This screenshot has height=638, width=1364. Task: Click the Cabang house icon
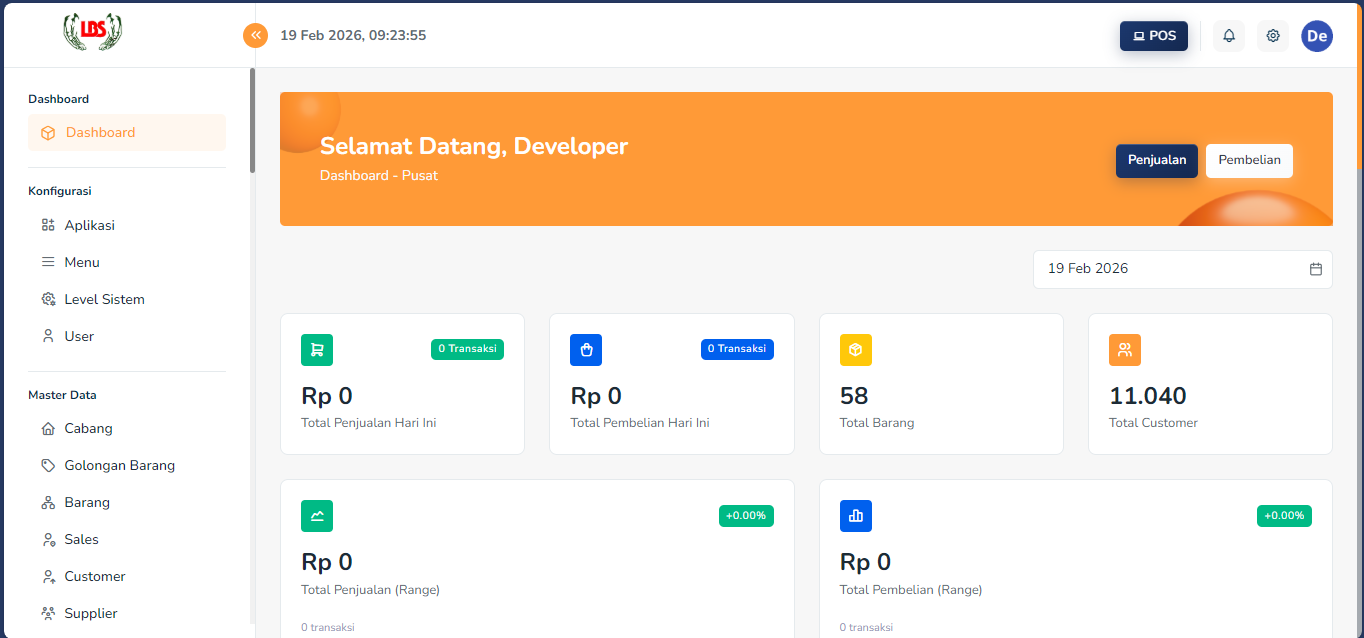48,428
